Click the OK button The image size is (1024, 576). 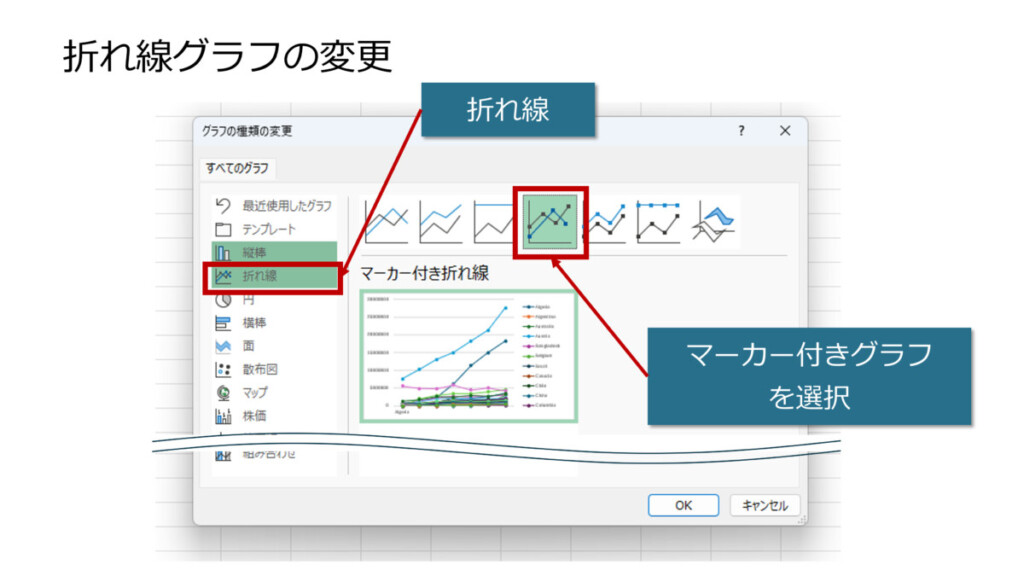(683, 505)
